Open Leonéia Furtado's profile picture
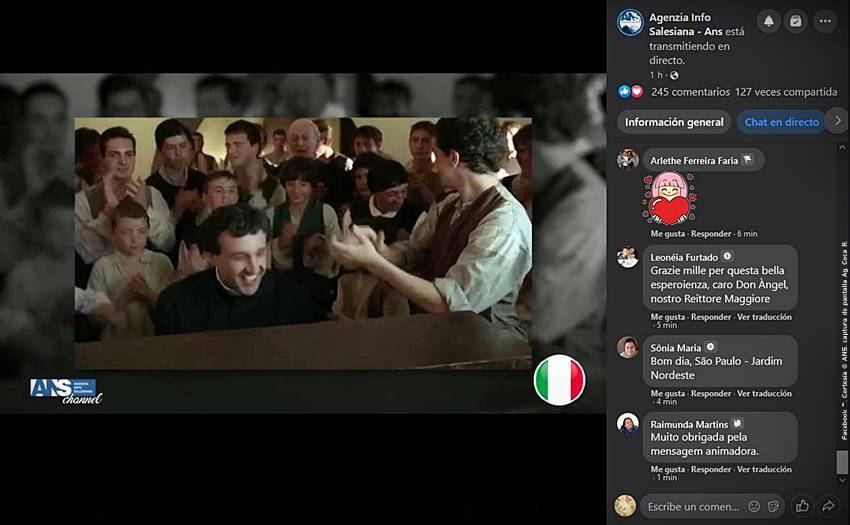 628,257
